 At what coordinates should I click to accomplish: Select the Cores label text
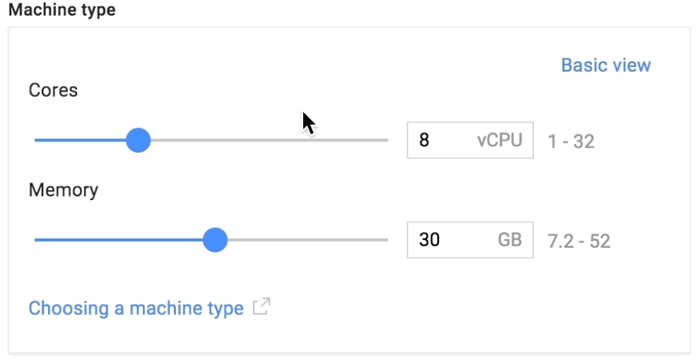(53, 90)
